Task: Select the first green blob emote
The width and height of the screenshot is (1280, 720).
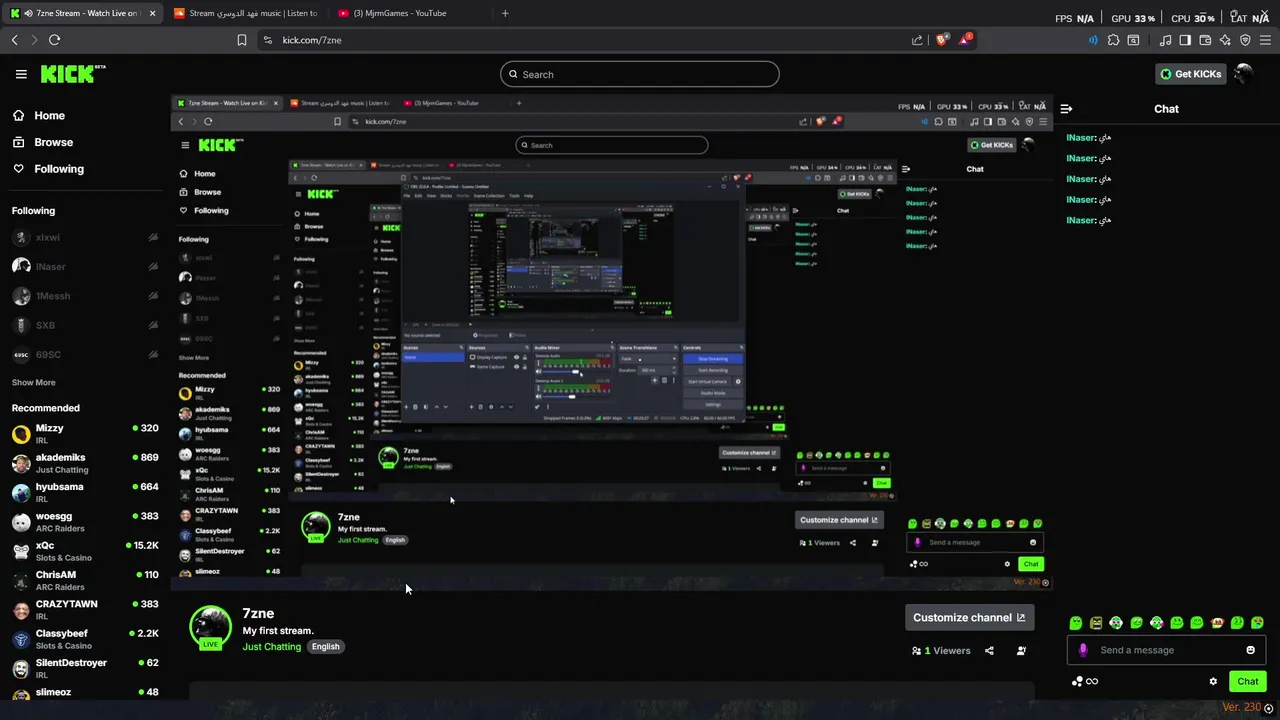Action: (1076, 623)
